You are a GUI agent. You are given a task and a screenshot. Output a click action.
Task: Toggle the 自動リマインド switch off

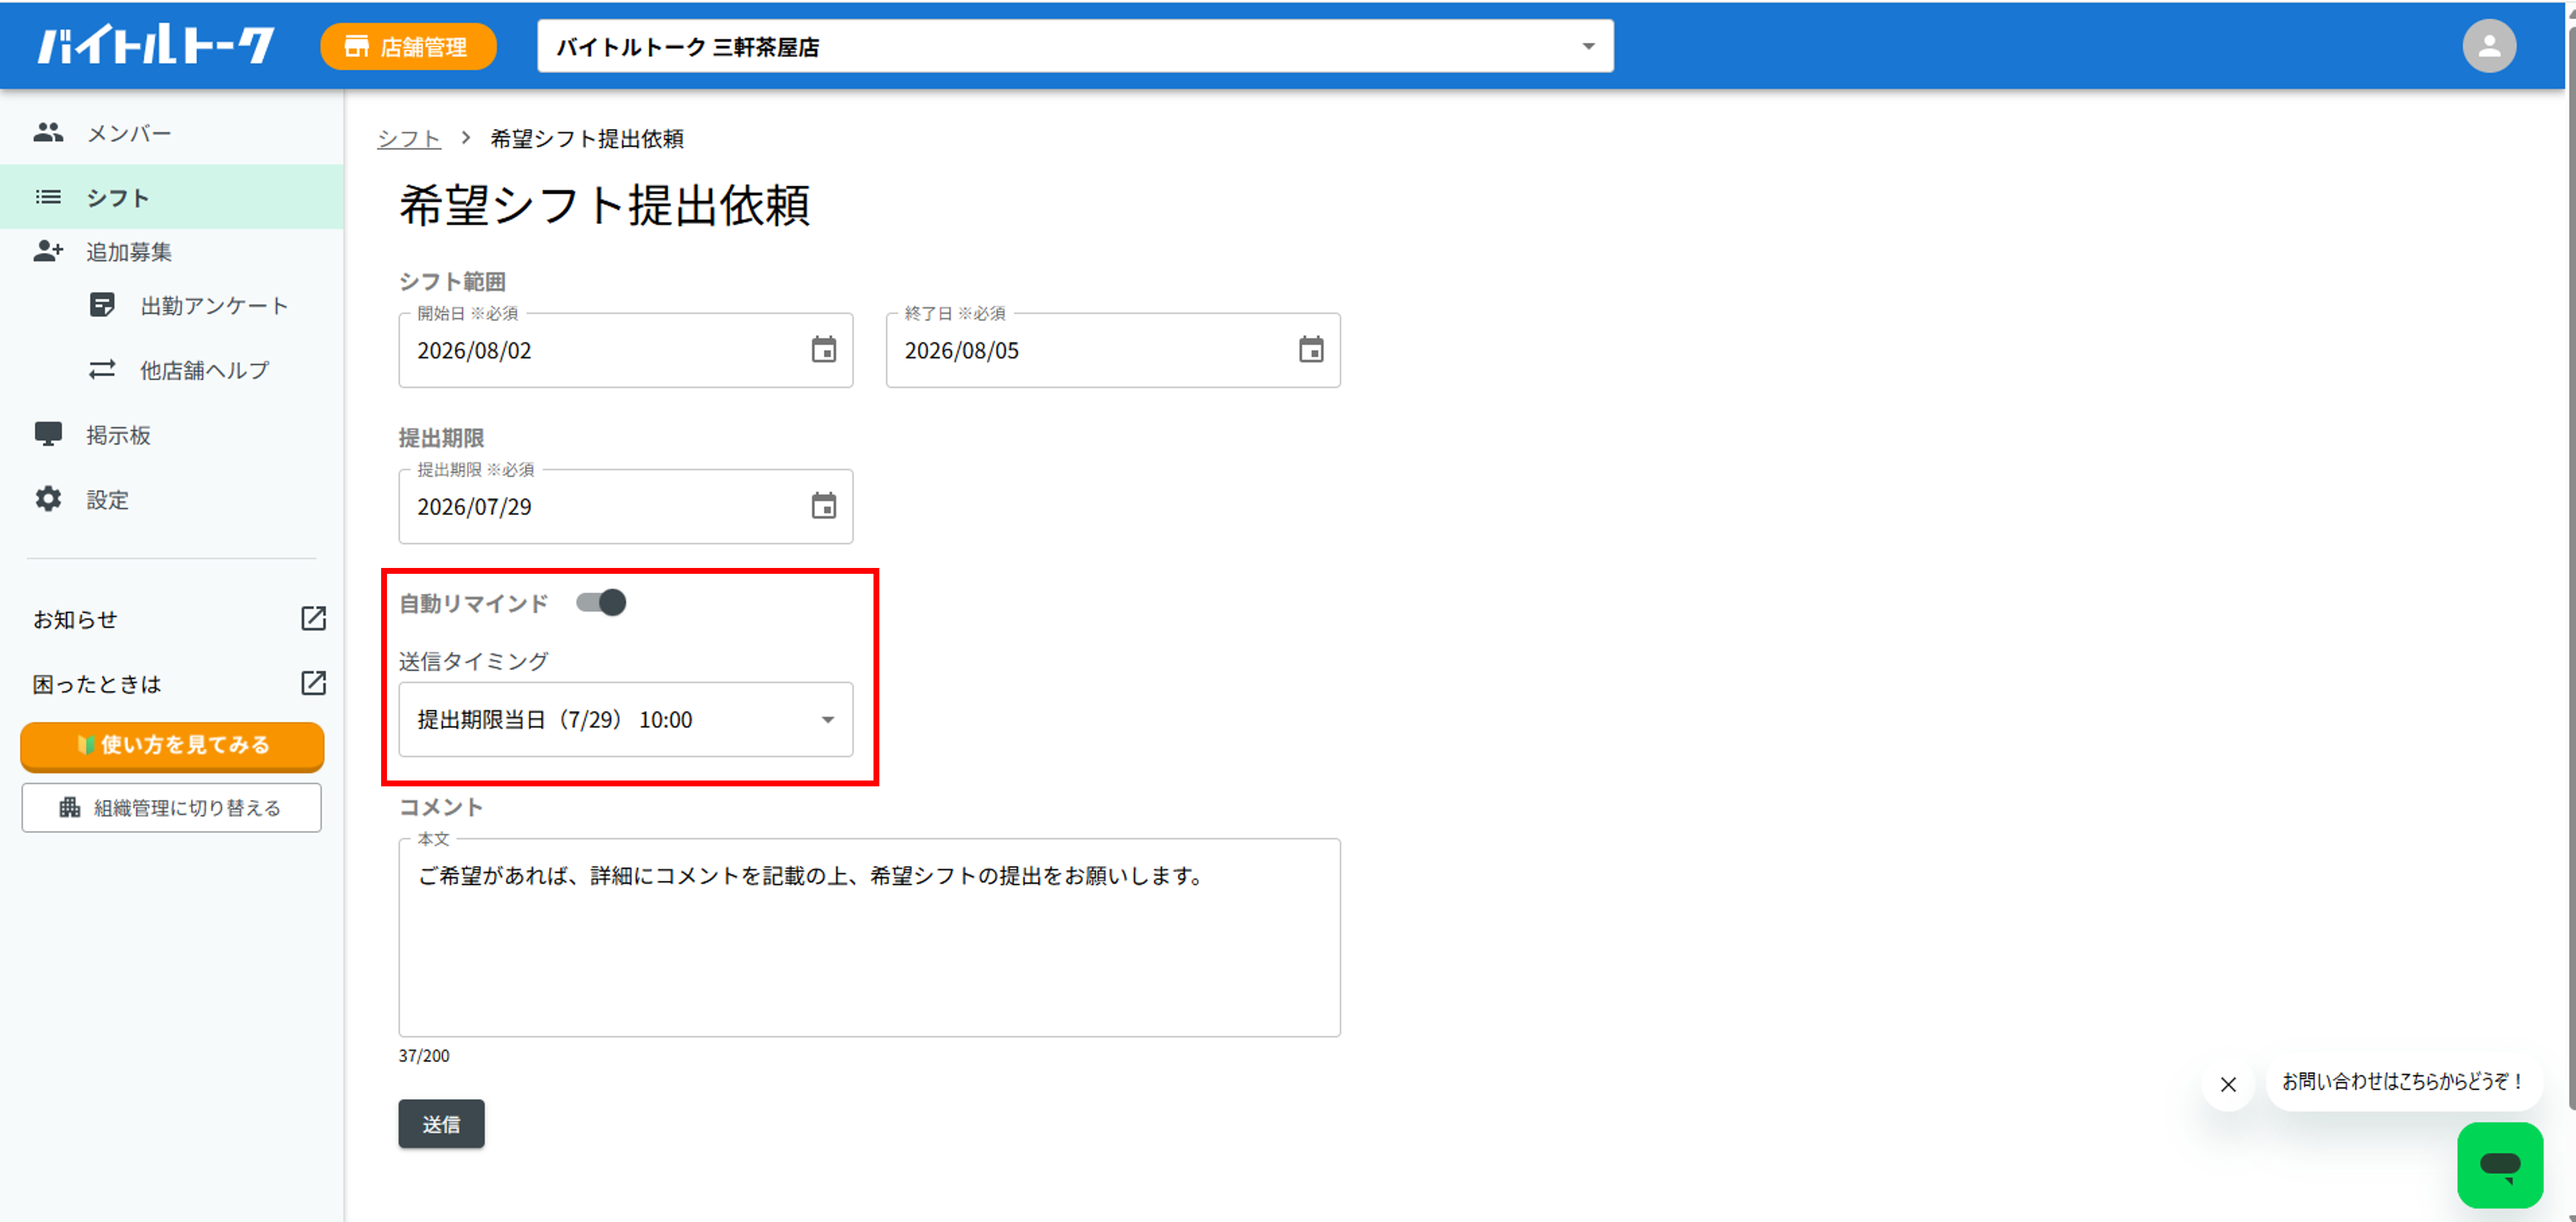[601, 602]
